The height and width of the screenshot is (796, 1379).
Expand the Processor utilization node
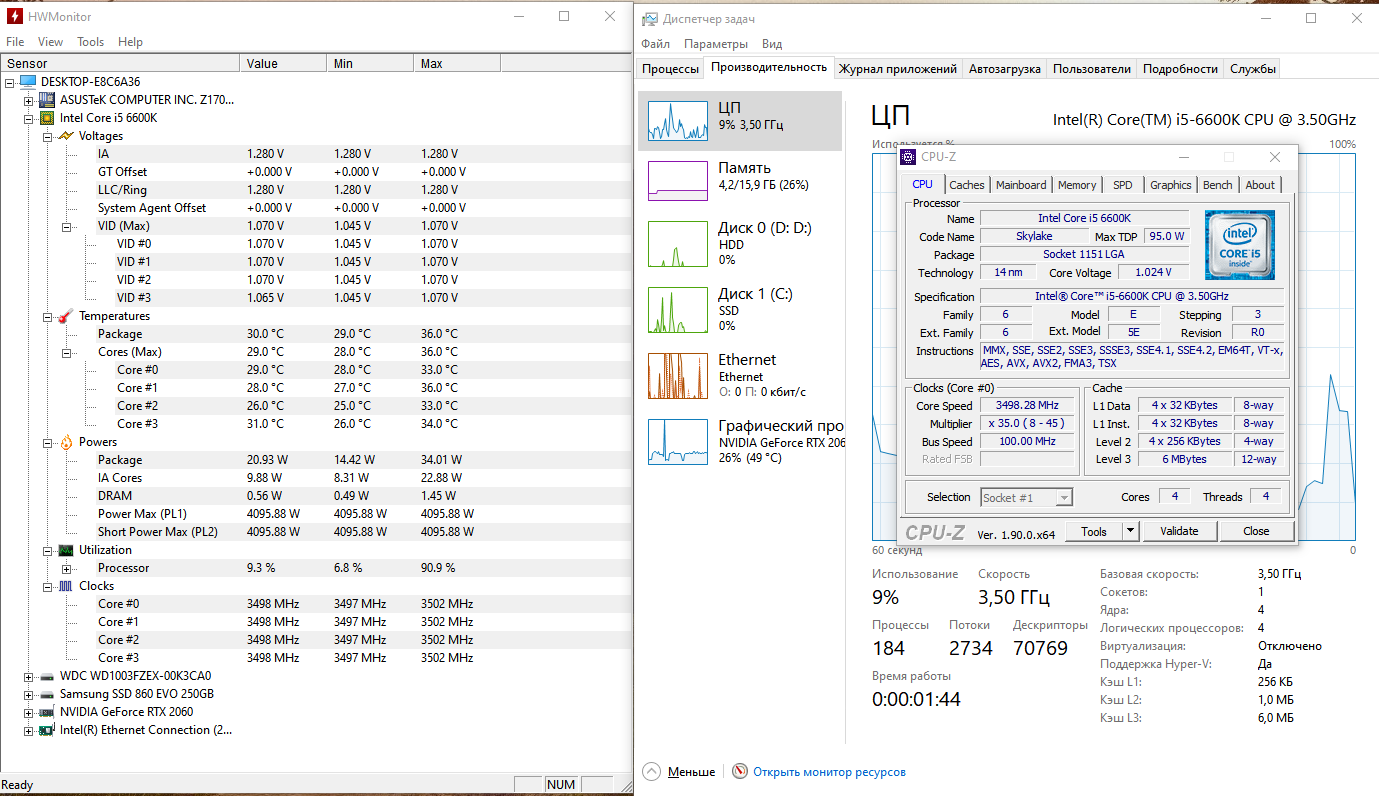point(67,568)
